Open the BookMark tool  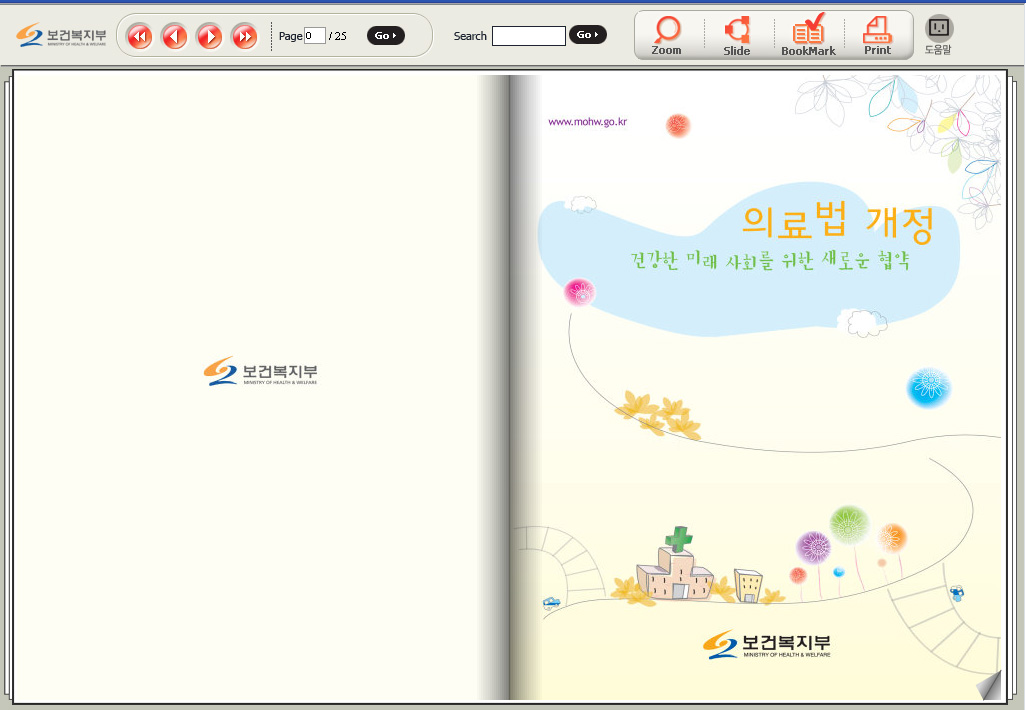(808, 35)
